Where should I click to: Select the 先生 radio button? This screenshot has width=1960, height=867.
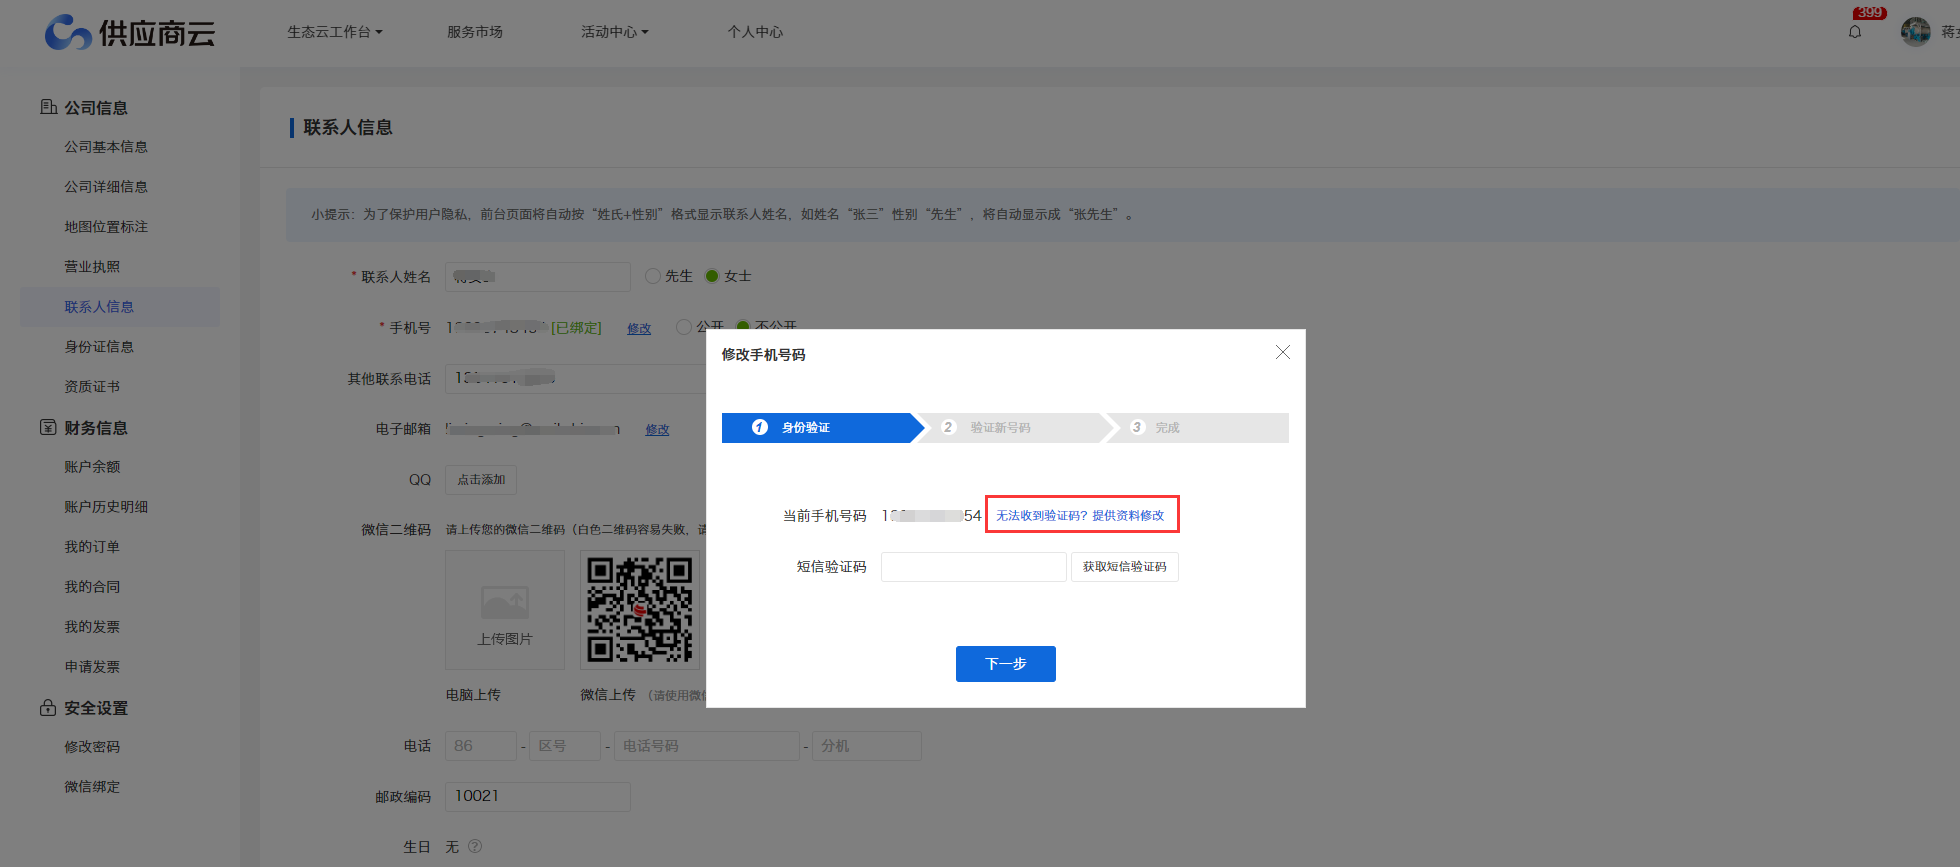pos(653,276)
